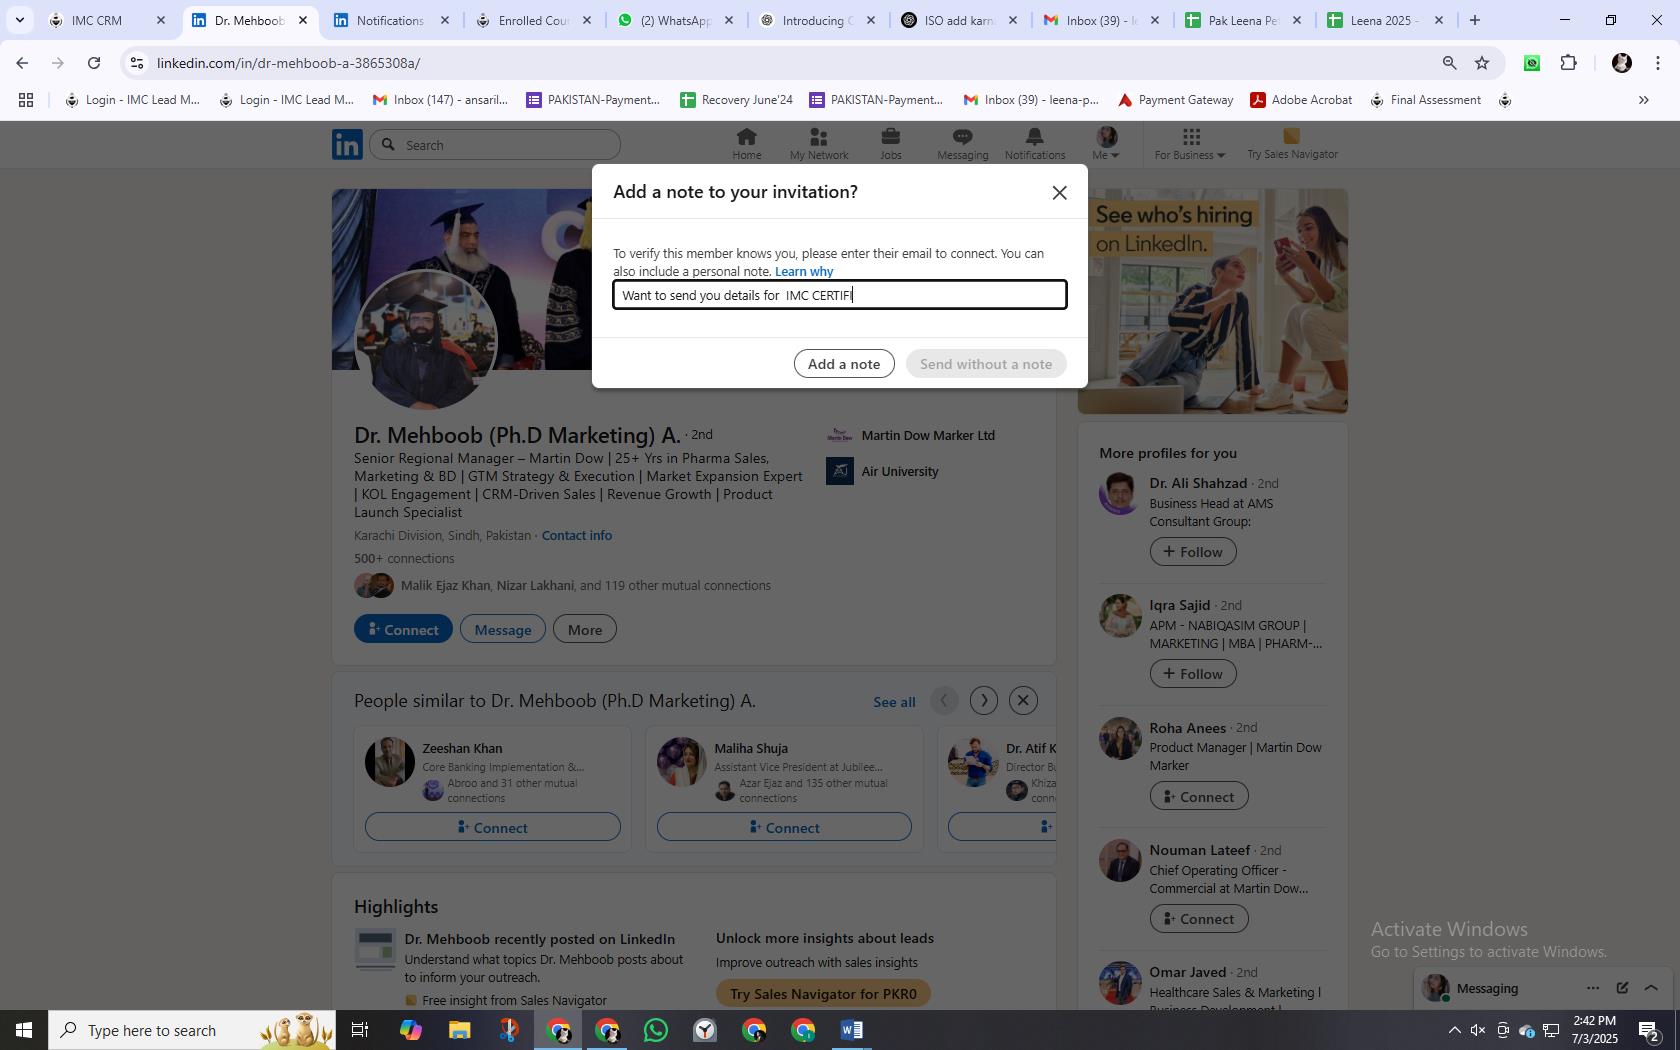Viewport: 1680px width, 1050px height.
Task: Switch to the Notifications LinkedIn tab
Action: 390,20
